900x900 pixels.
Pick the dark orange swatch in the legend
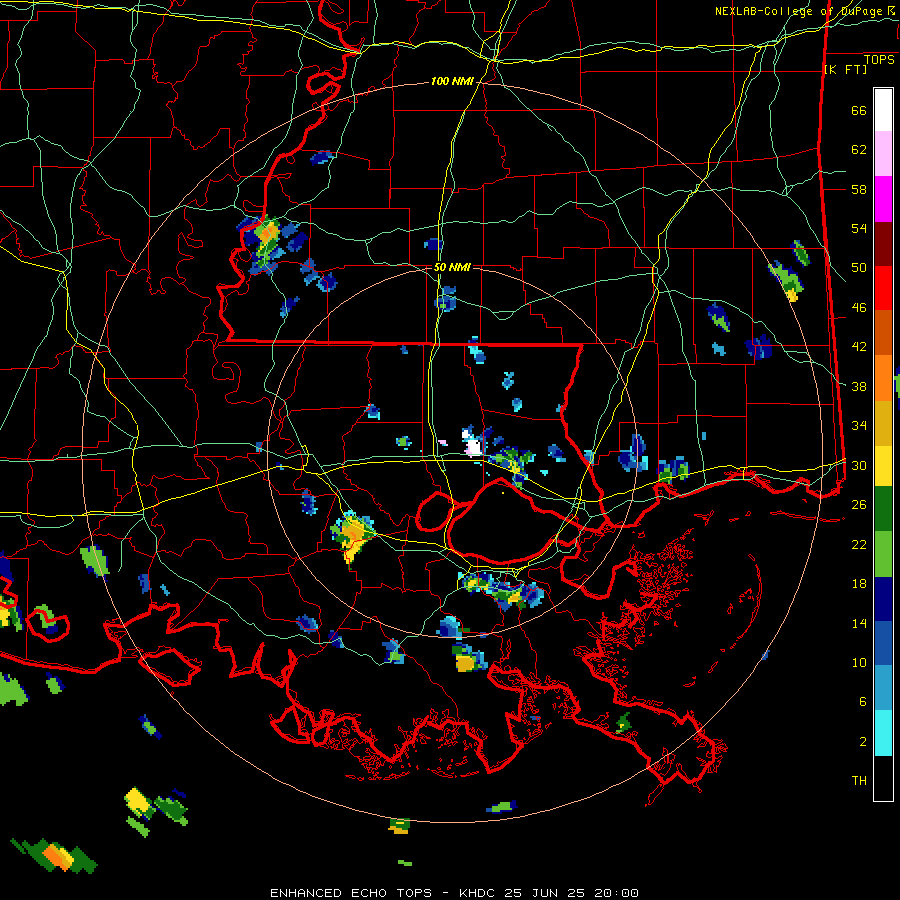883,332
